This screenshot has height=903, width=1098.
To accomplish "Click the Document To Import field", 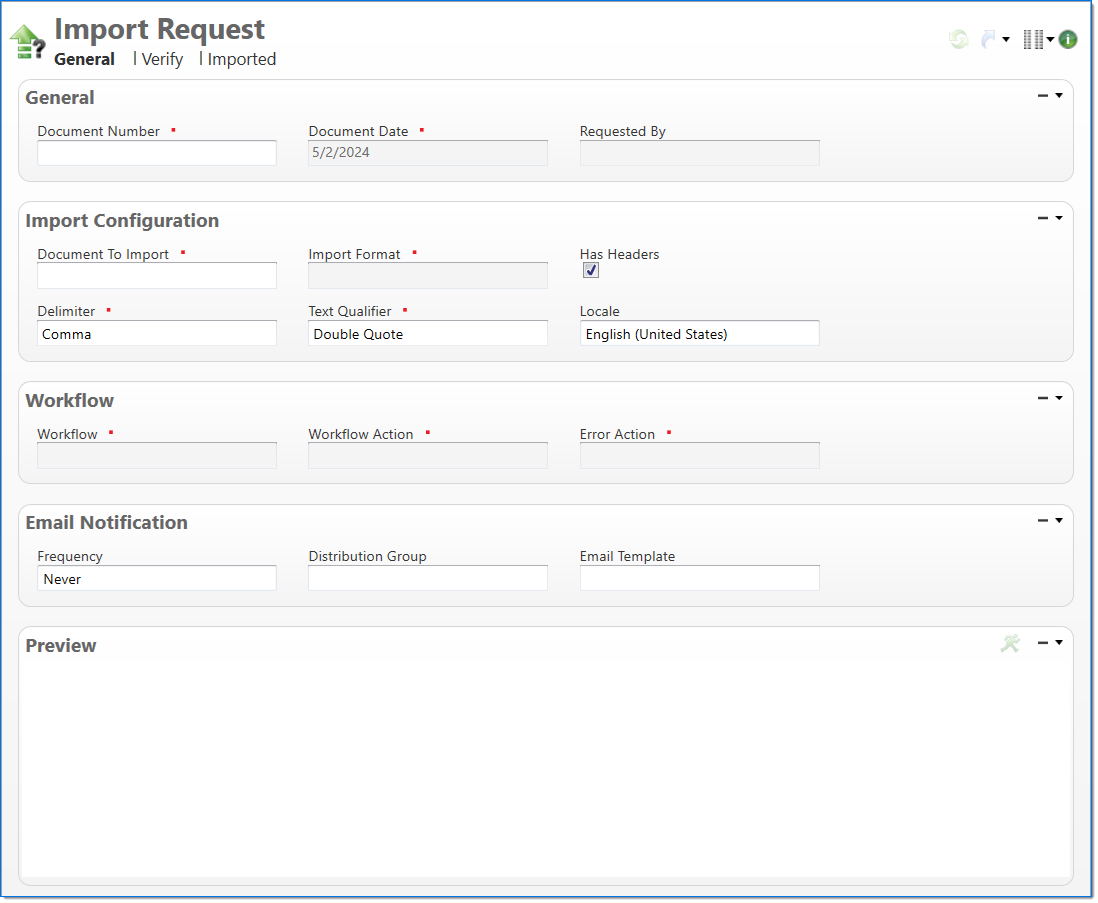I will pyautogui.click(x=157, y=276).
